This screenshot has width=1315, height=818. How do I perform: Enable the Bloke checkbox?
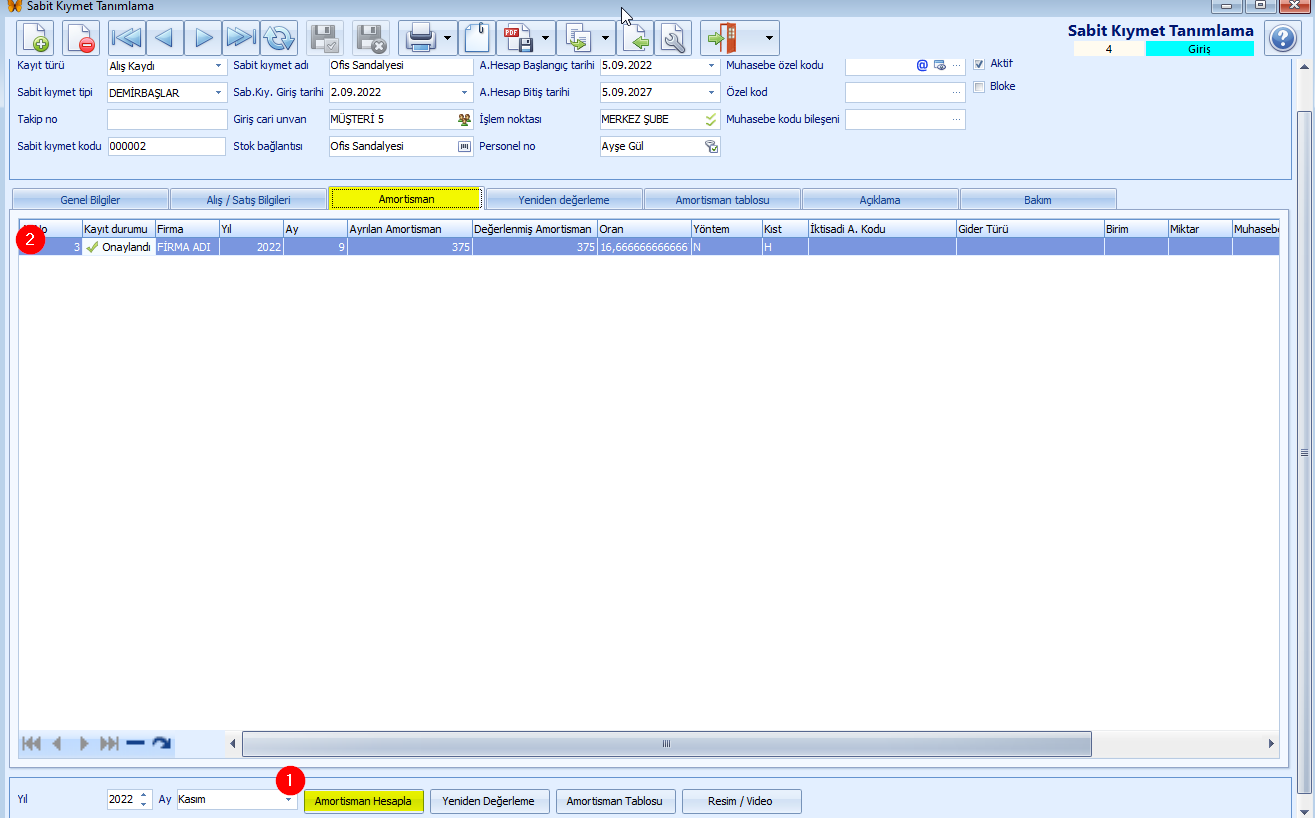(x=979, y=87)
